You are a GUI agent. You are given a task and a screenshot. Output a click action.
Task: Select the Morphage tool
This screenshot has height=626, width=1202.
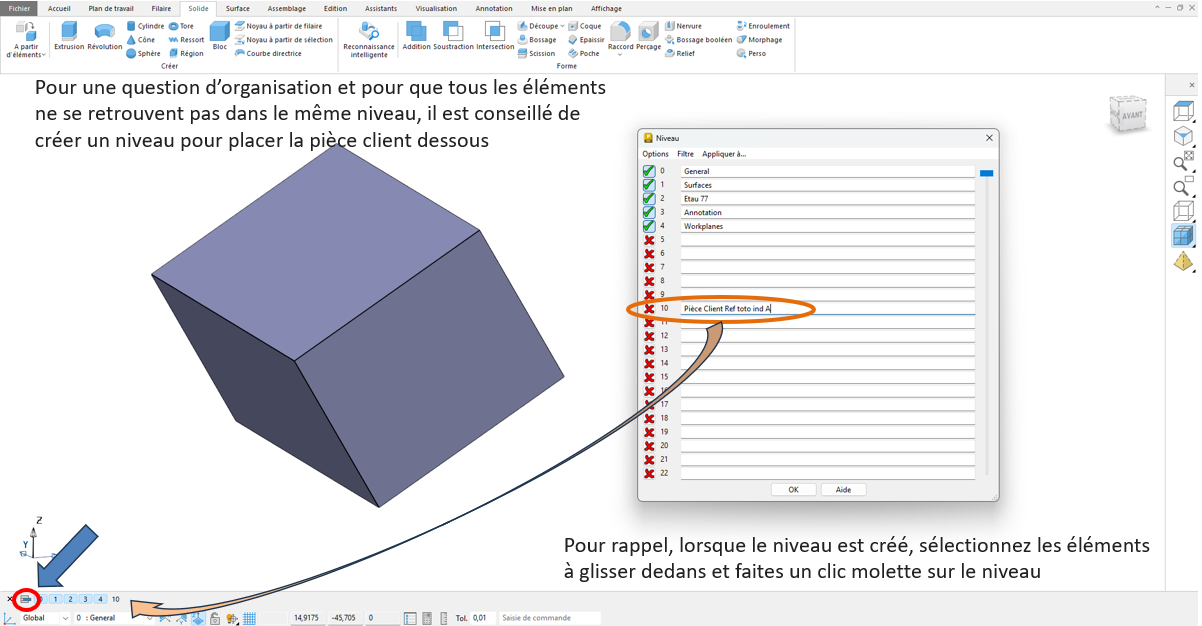click(759, 40)
